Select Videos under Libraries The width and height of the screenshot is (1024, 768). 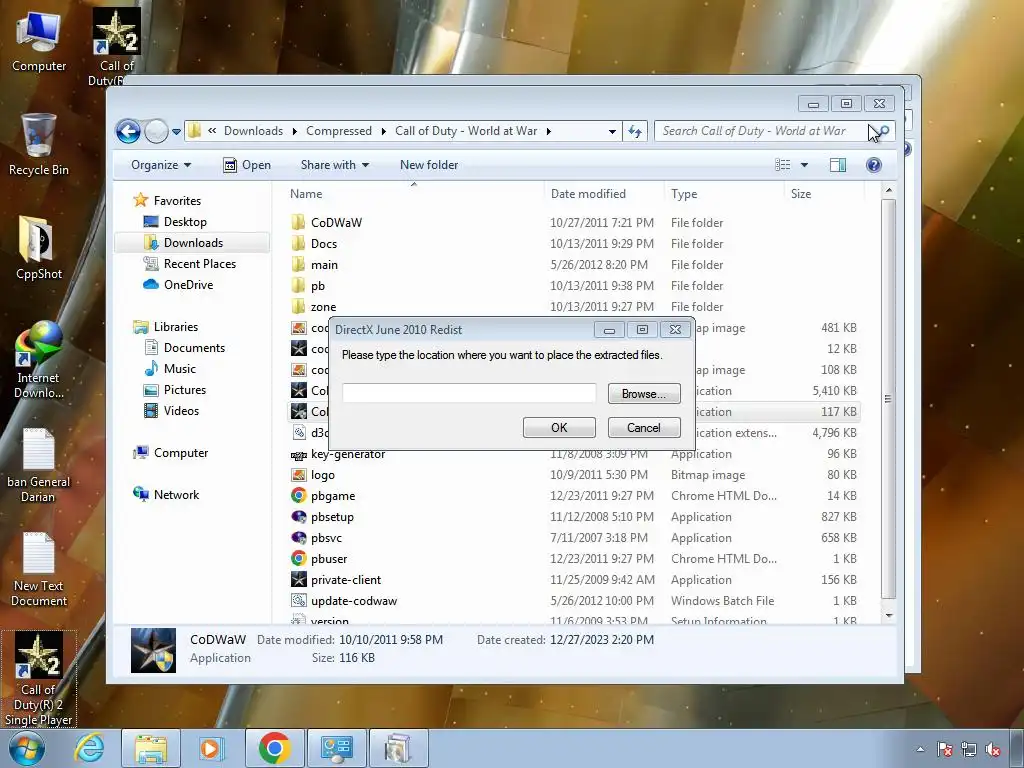click(x=181, y=411)
